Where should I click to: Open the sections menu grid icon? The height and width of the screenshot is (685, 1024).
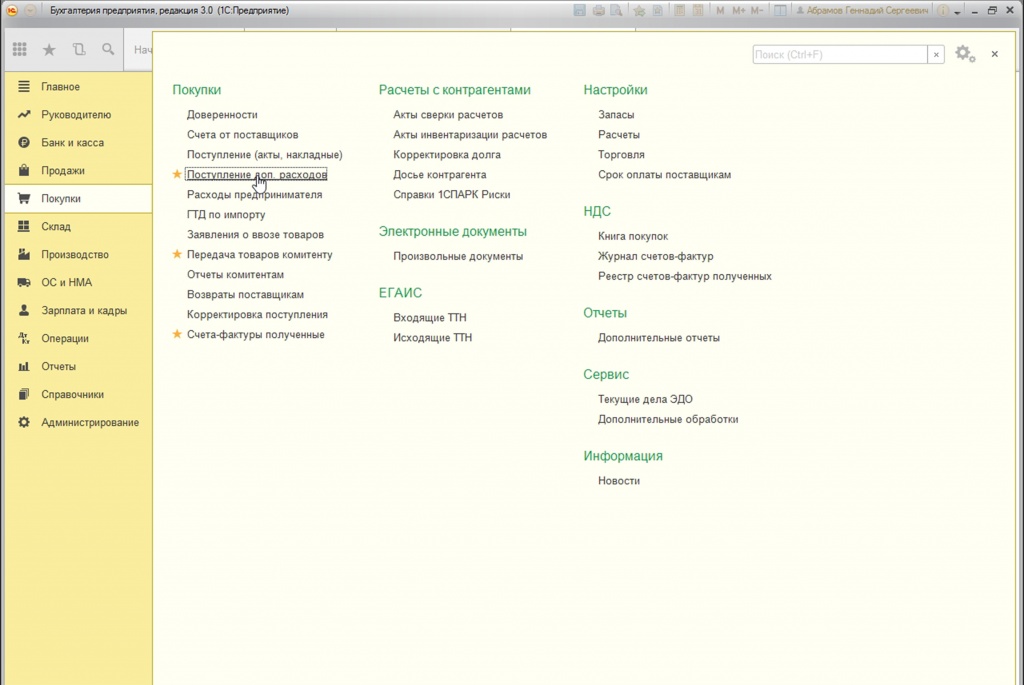(x=20, y=50)
